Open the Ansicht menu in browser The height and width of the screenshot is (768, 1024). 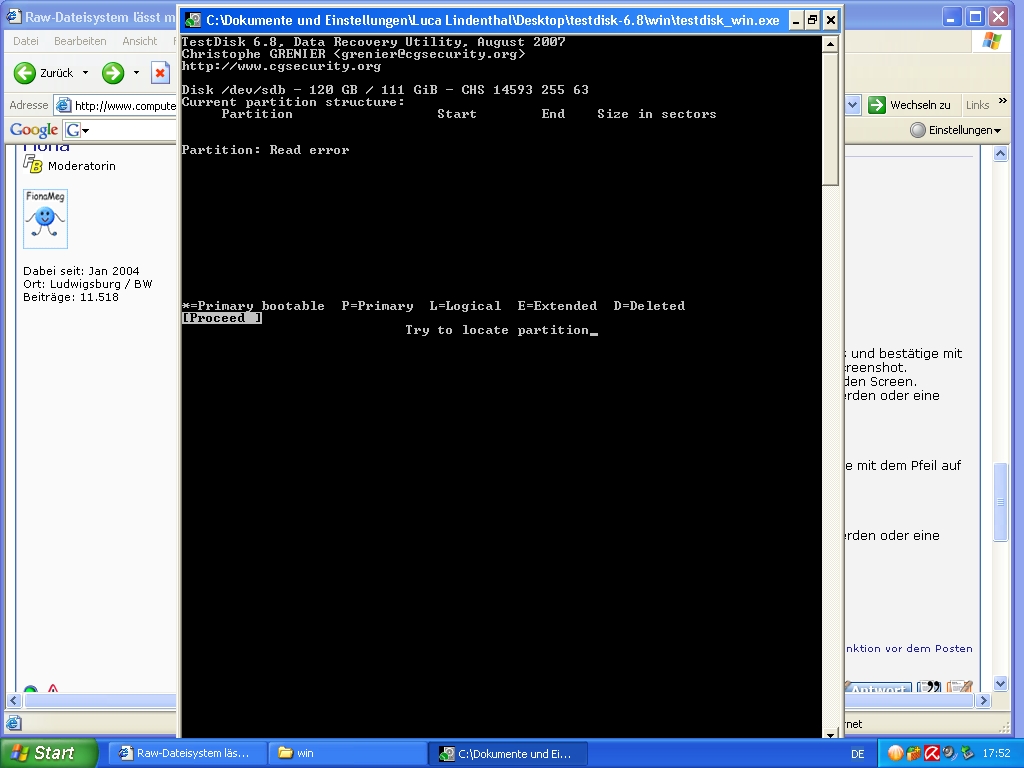140,41
